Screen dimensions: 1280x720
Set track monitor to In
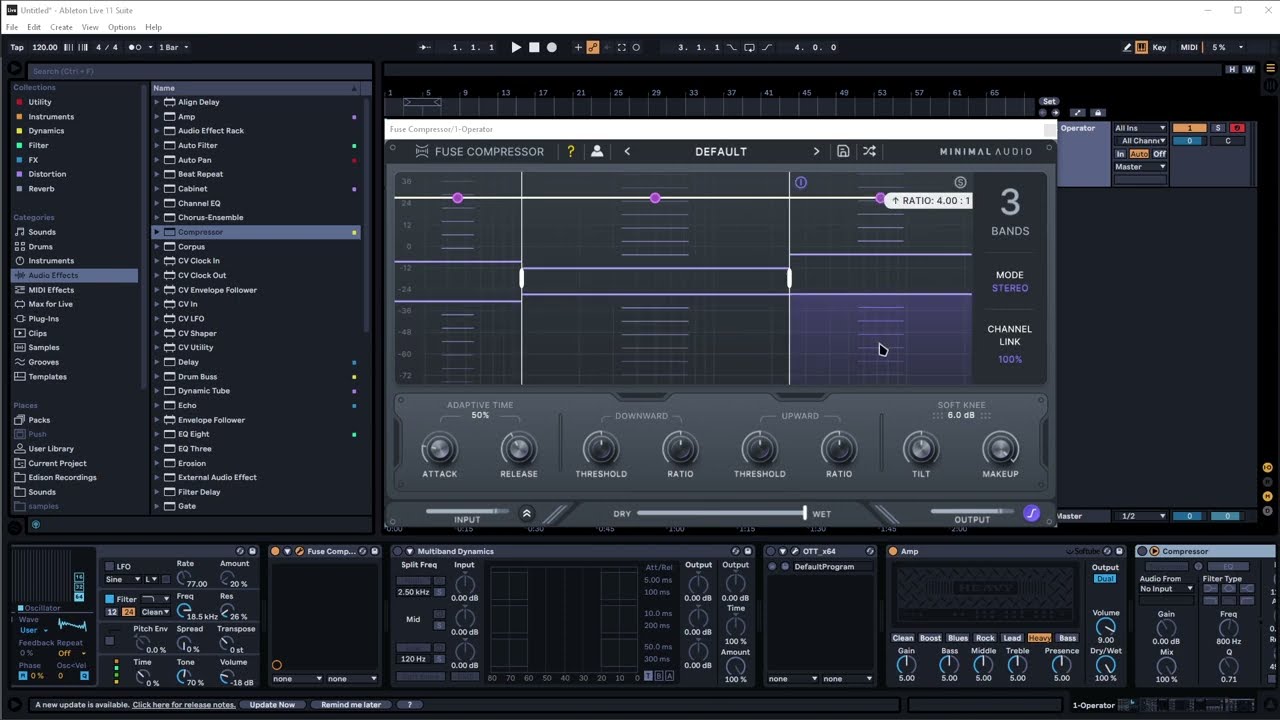click(x=1121, y=154)
